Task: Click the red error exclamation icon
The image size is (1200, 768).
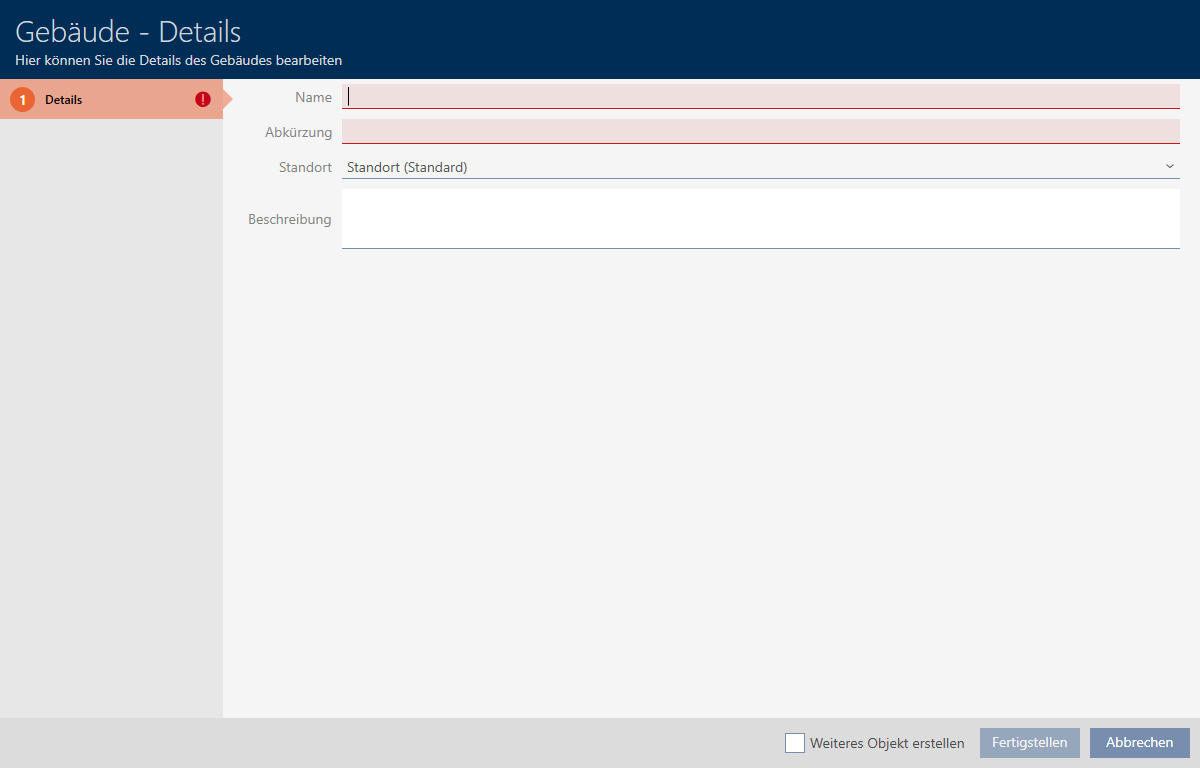Action: pyautogui.click(x=203, y=100)
